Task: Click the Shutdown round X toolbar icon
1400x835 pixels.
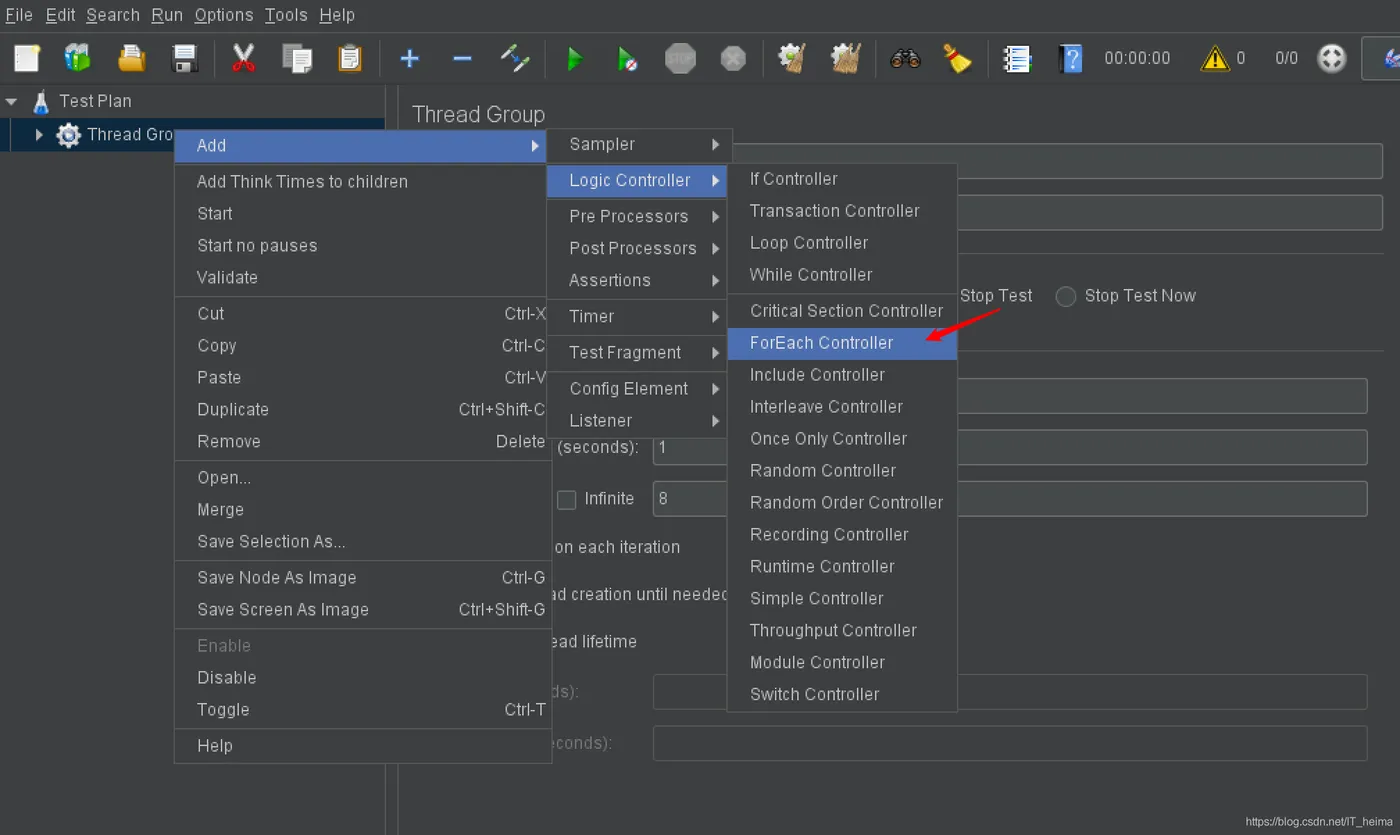Action: [733, 58]
